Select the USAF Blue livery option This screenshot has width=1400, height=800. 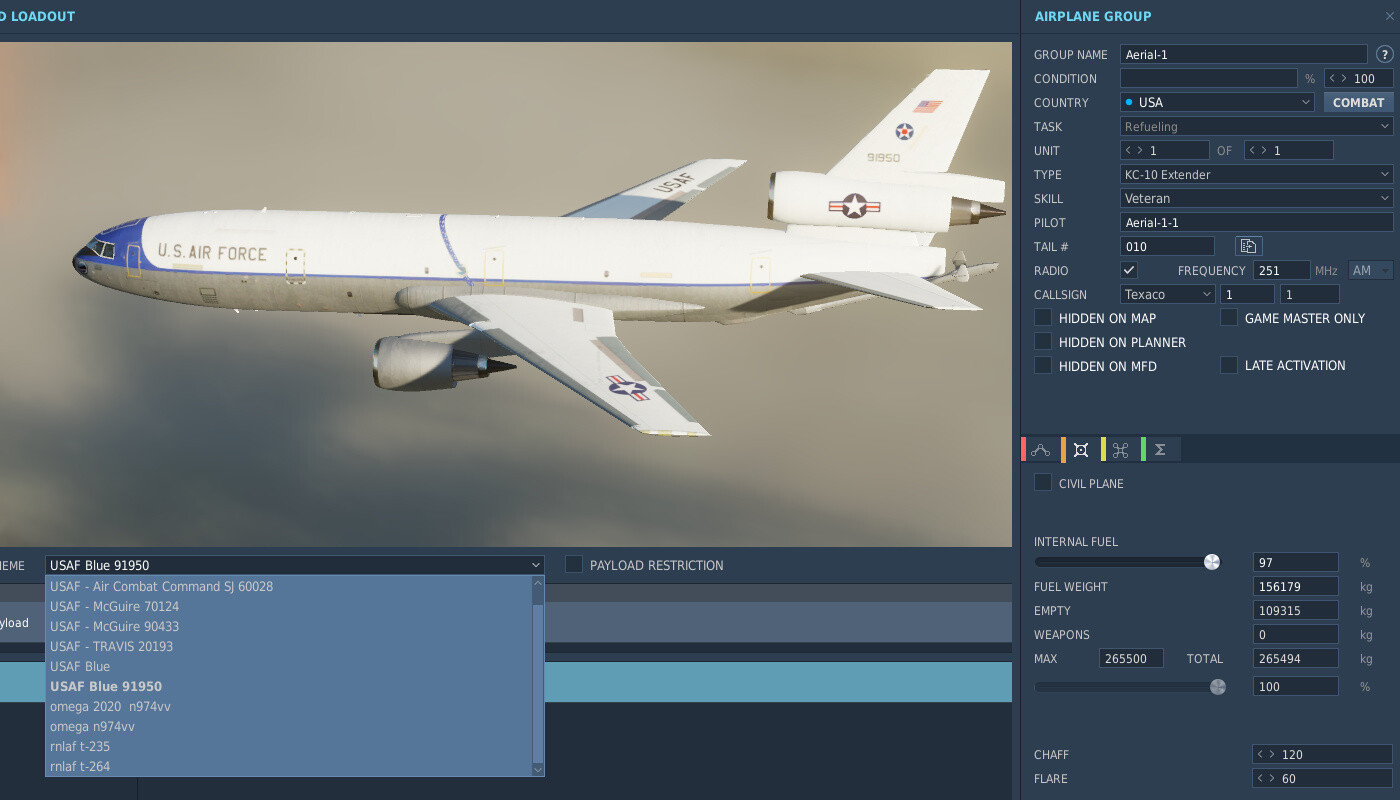coord(289,666)
